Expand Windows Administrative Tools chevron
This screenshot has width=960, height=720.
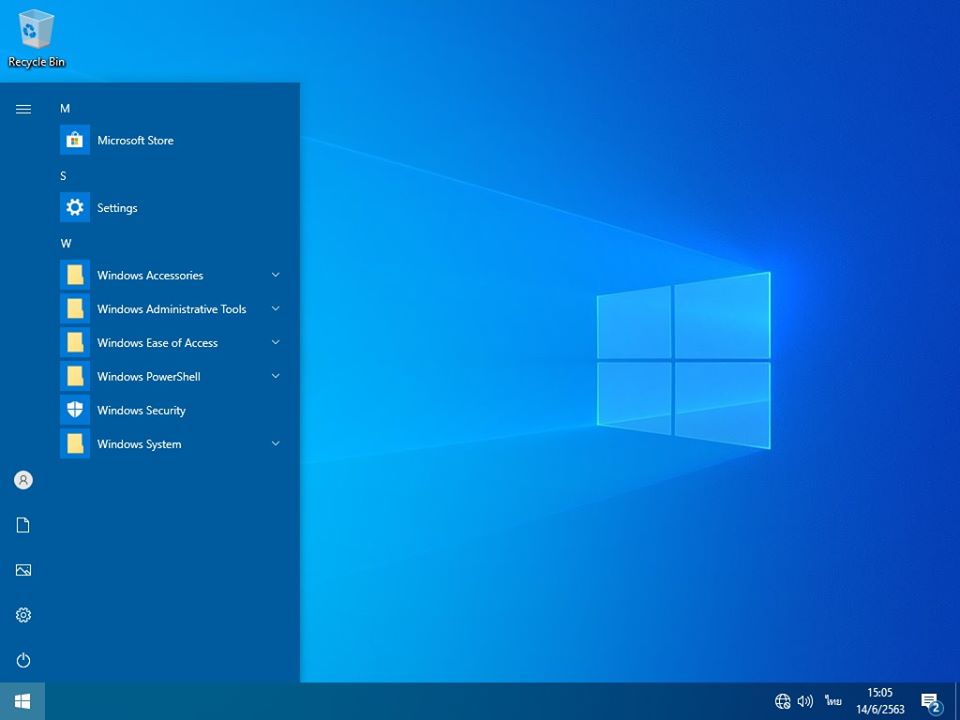(x=276, y=309)
